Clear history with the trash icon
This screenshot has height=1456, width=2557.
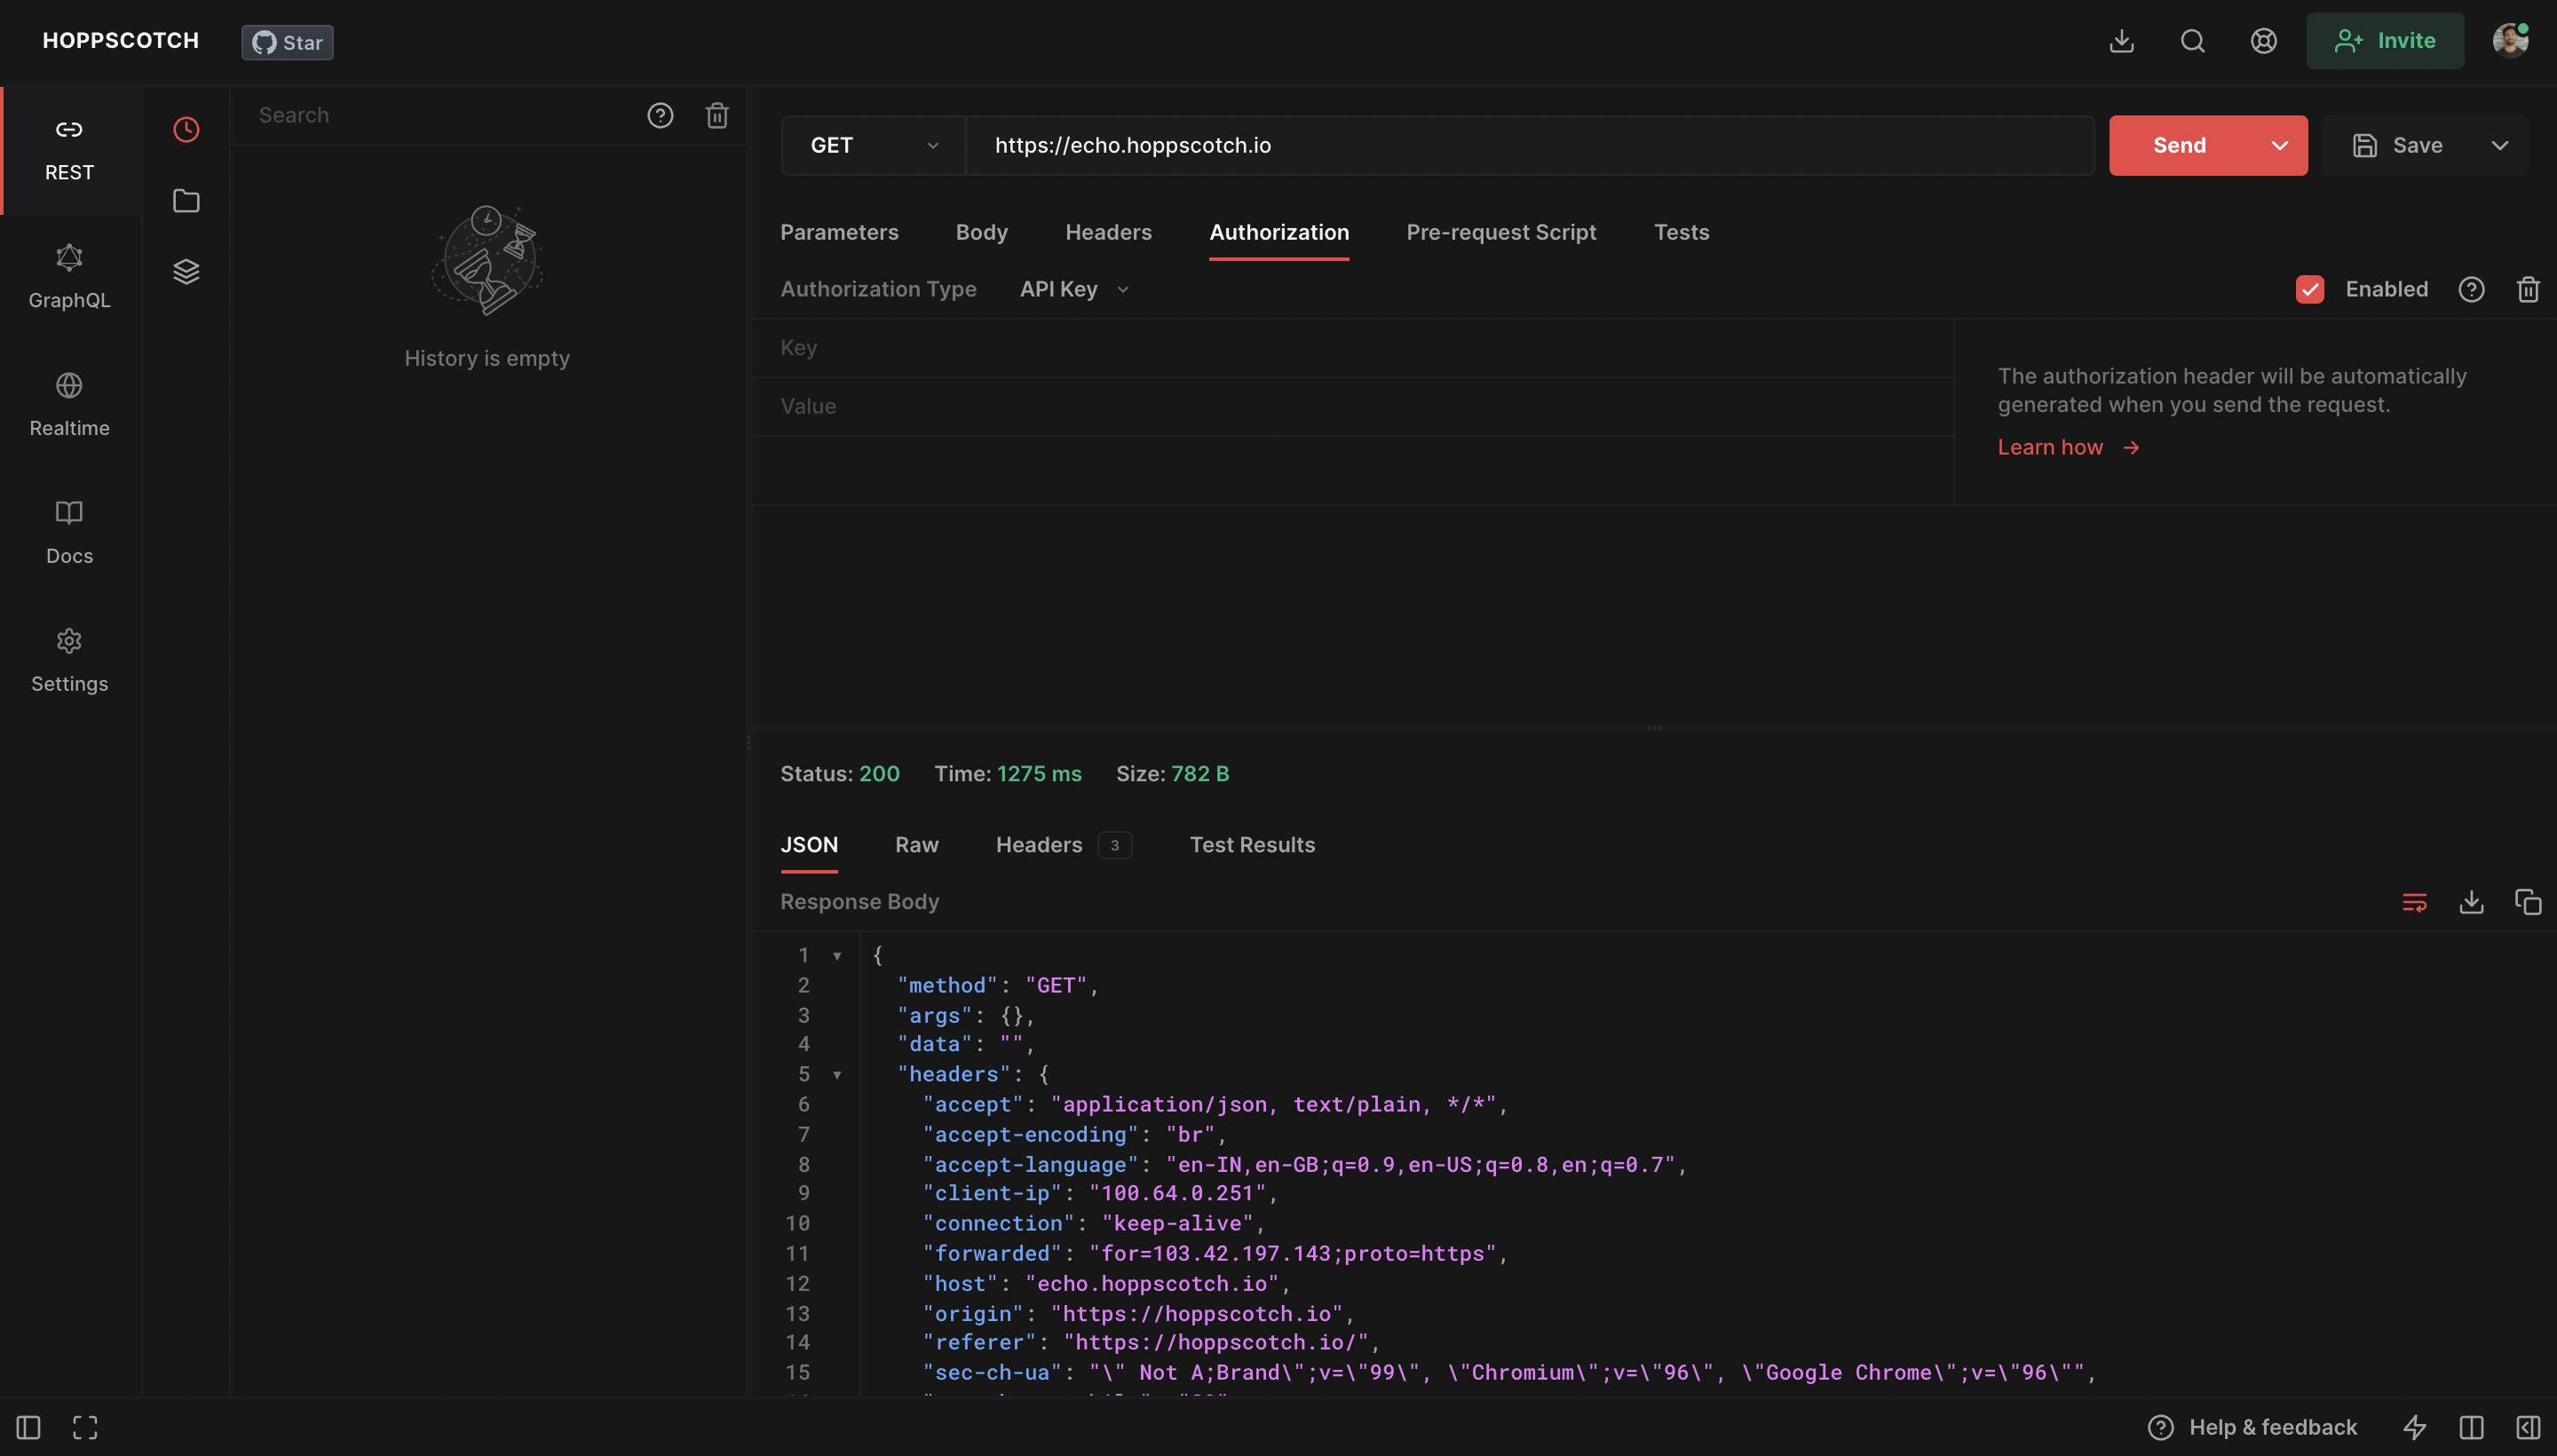pyautogui.click(x=717, y=115)
